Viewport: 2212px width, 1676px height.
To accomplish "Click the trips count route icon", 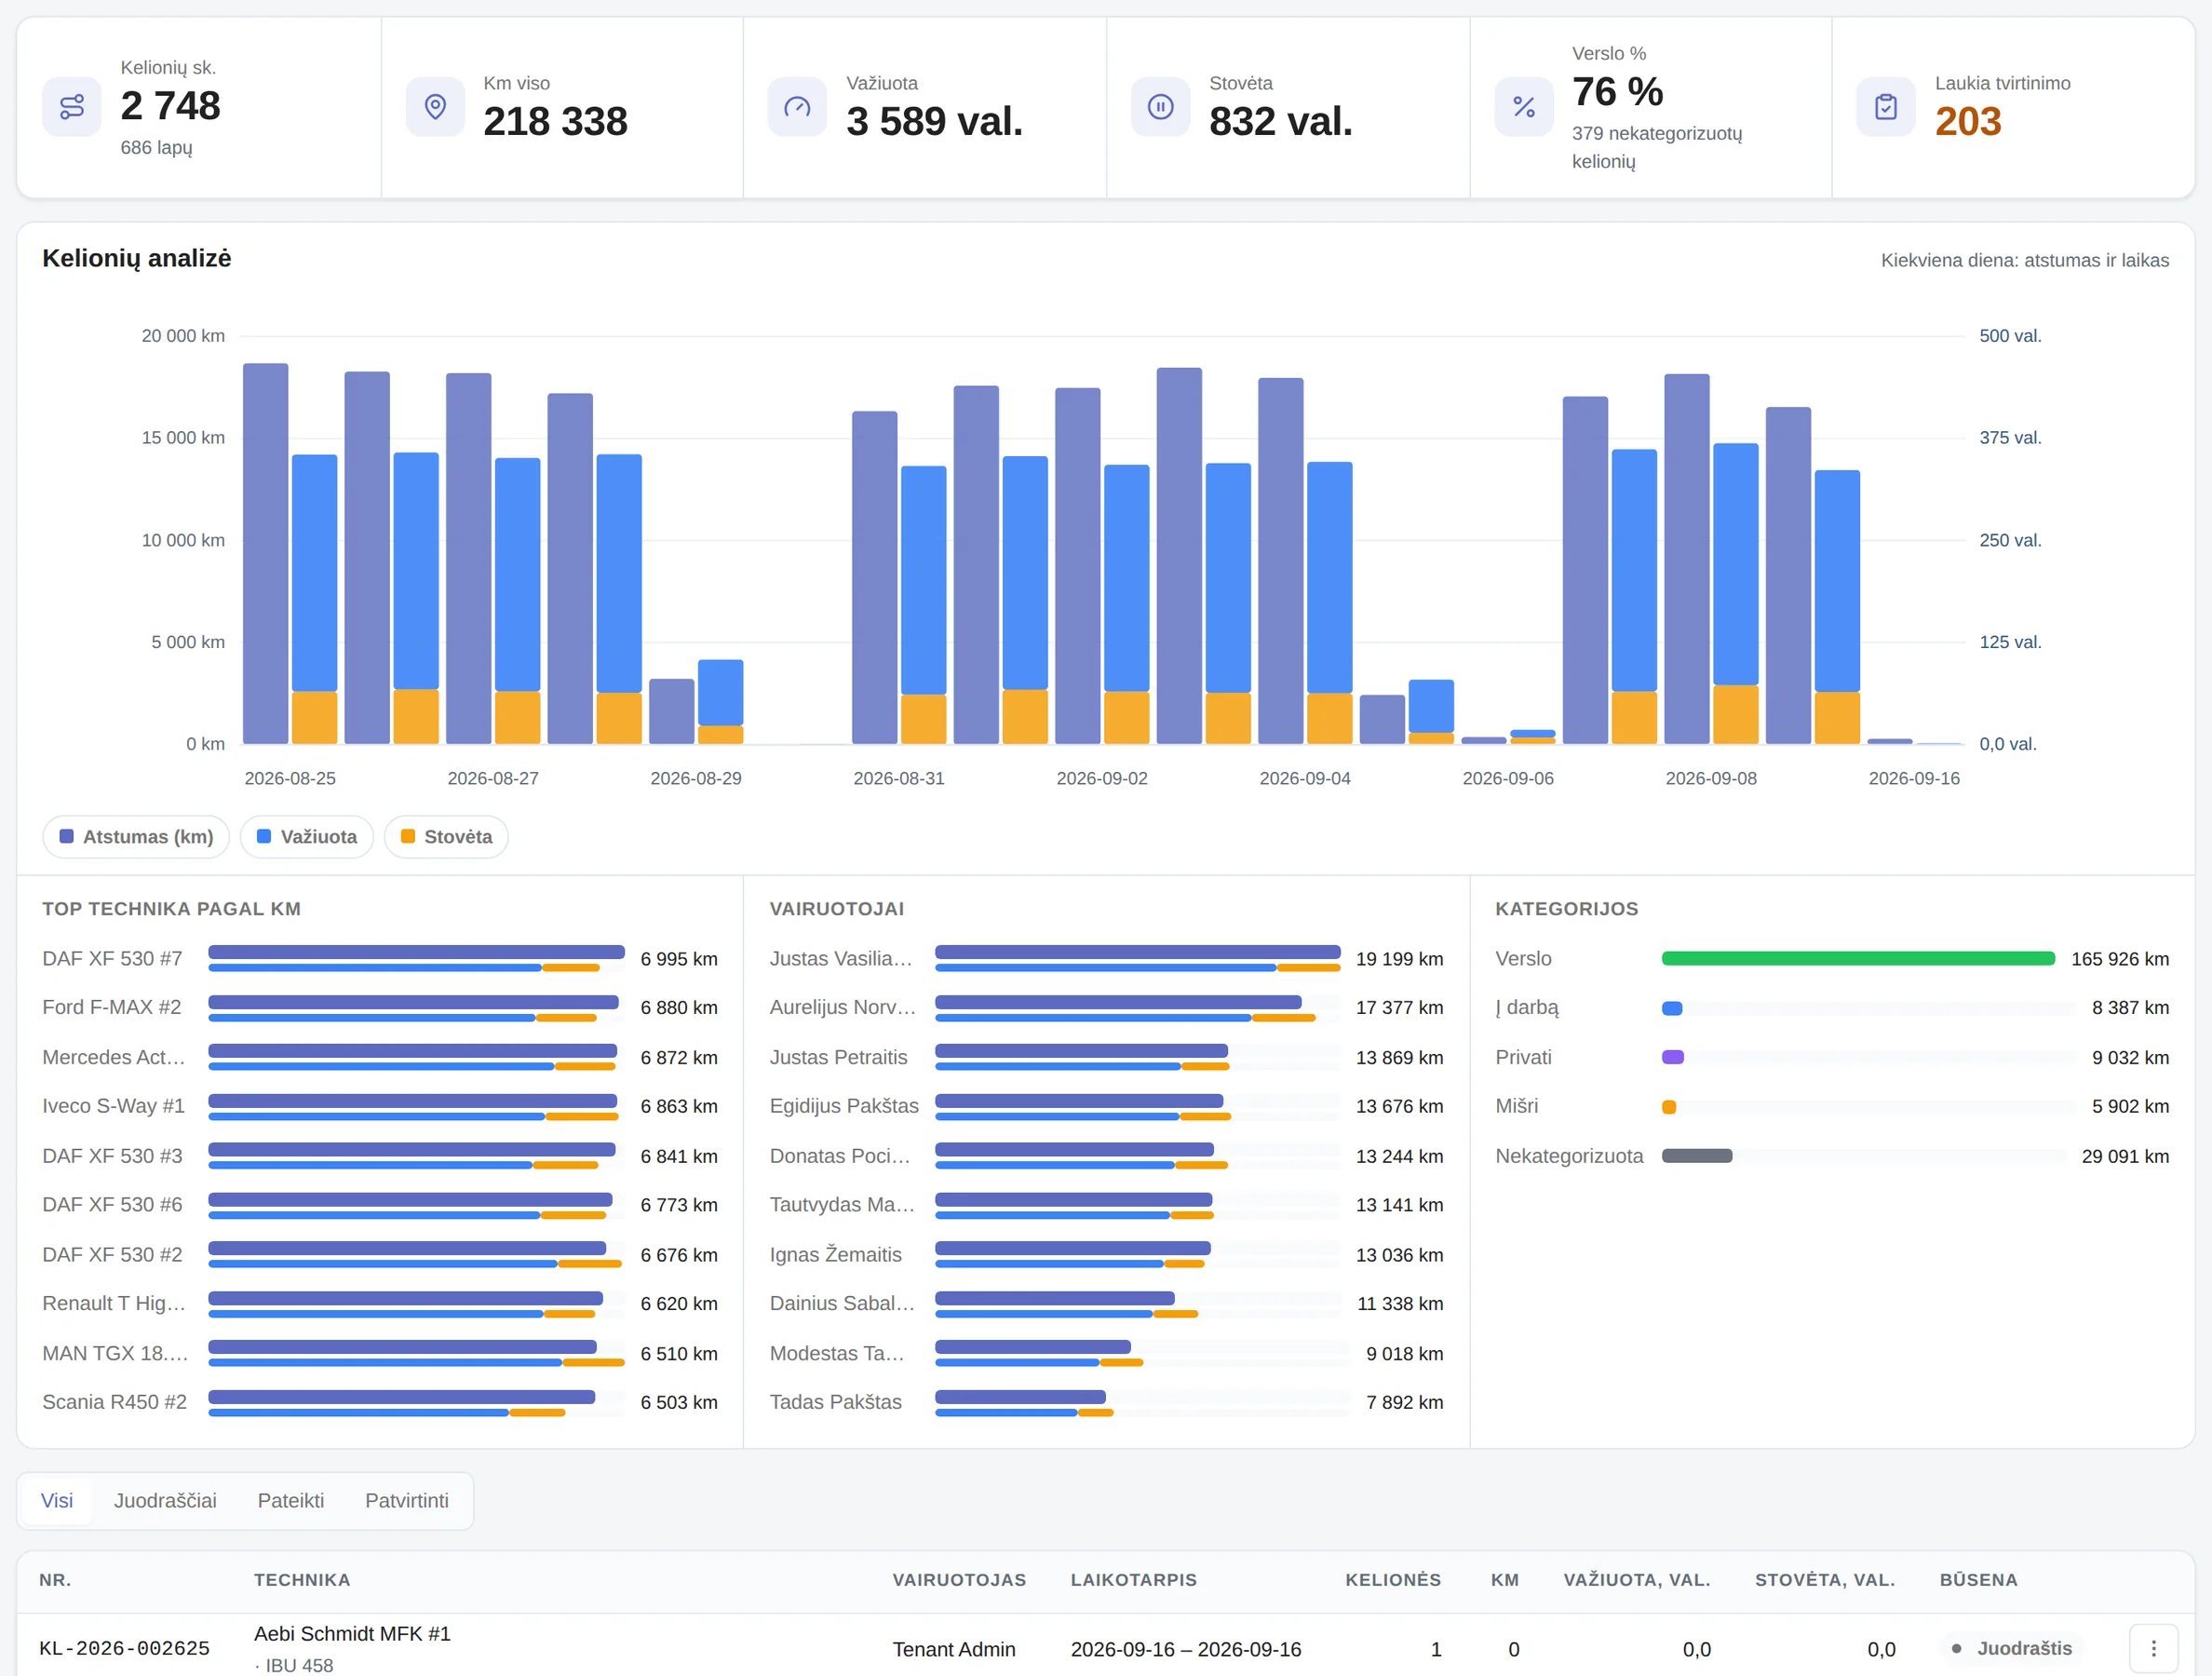I will point(72,107).
